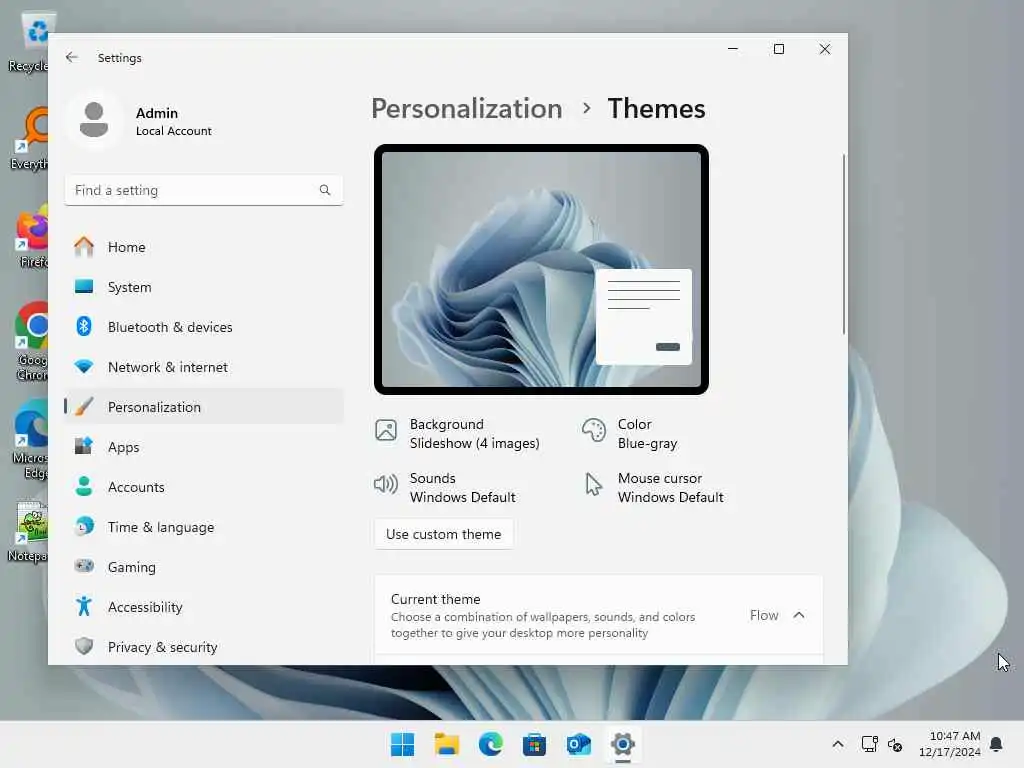Click the Settings page scrollbar
The image size is (1024, 768).
(844, 244)
